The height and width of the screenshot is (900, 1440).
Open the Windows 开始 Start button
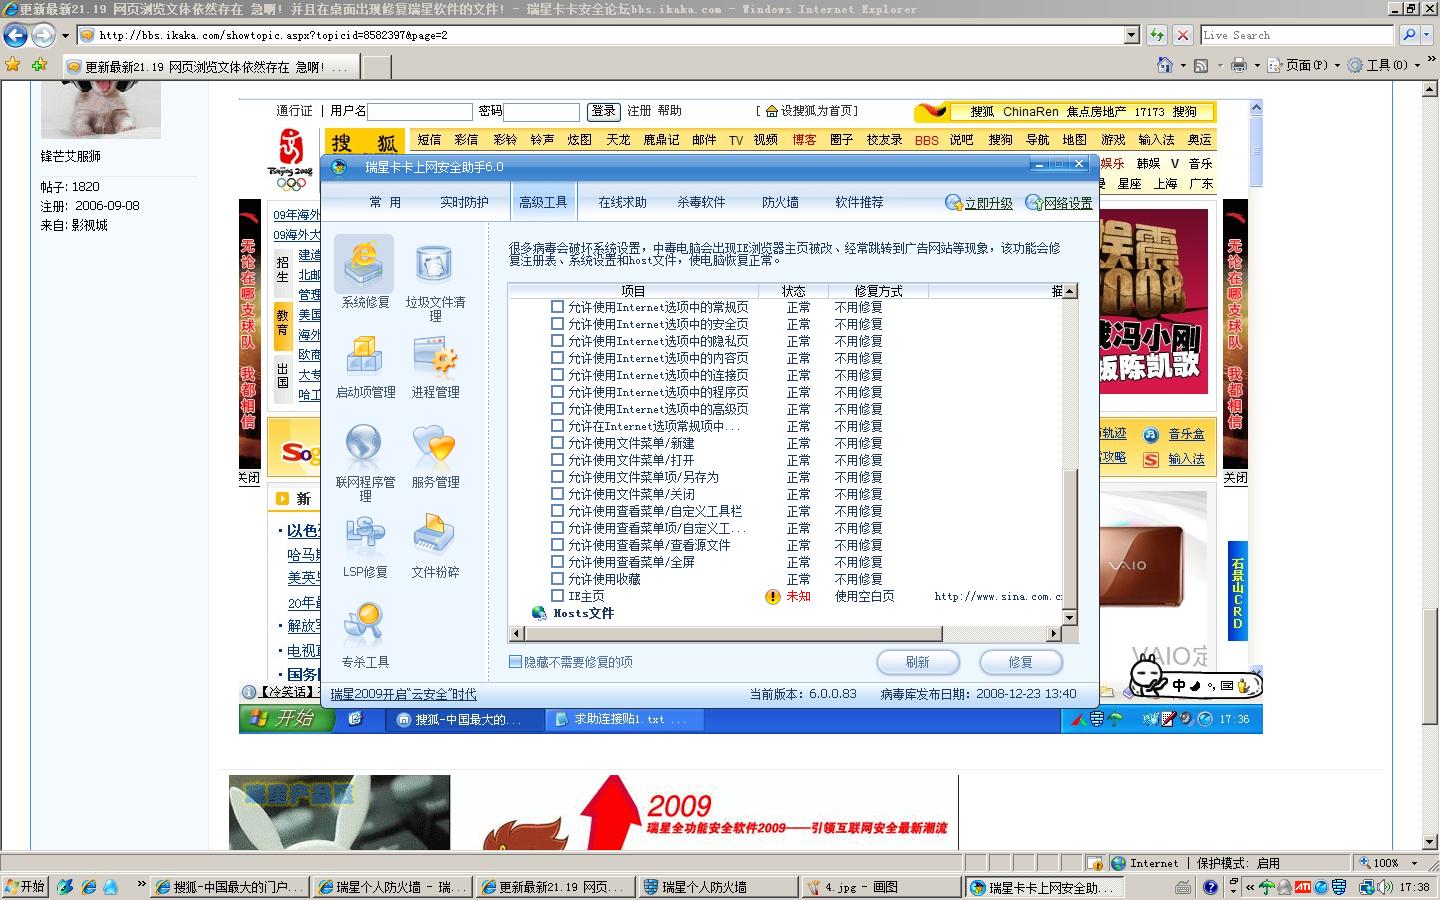click(x=26, y=887)
